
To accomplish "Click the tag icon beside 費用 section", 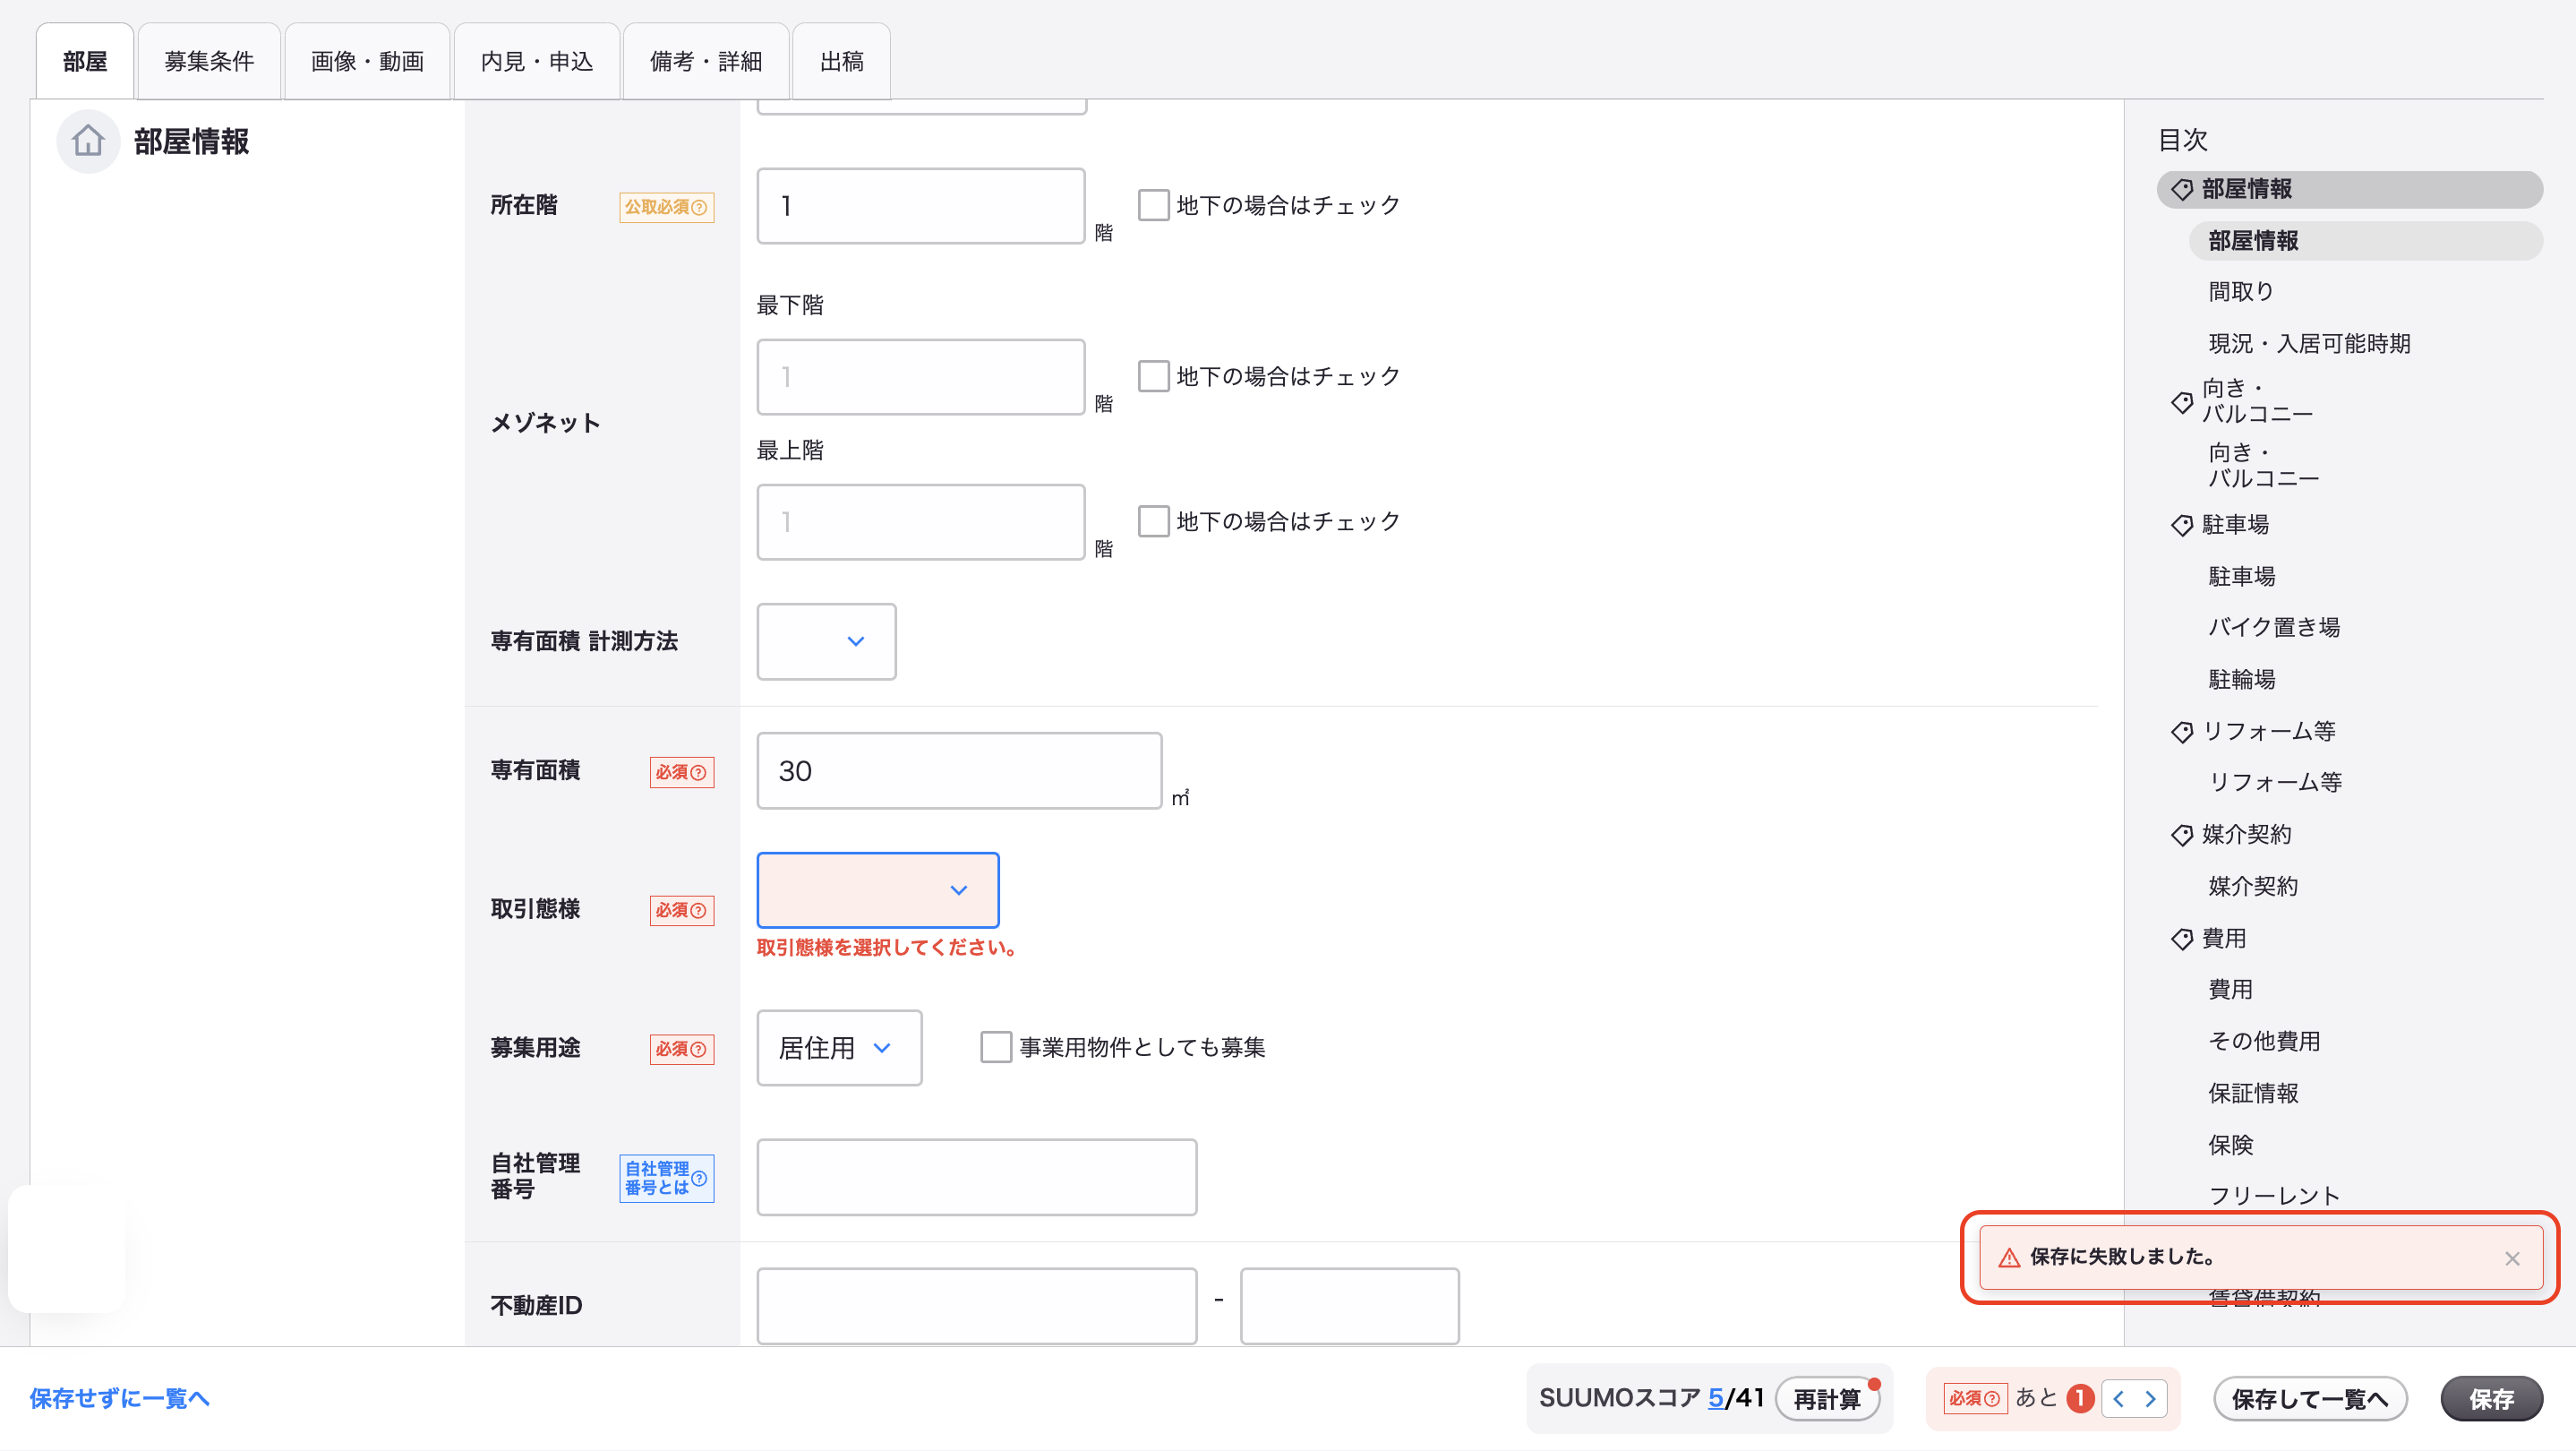I will point(2181,939).
